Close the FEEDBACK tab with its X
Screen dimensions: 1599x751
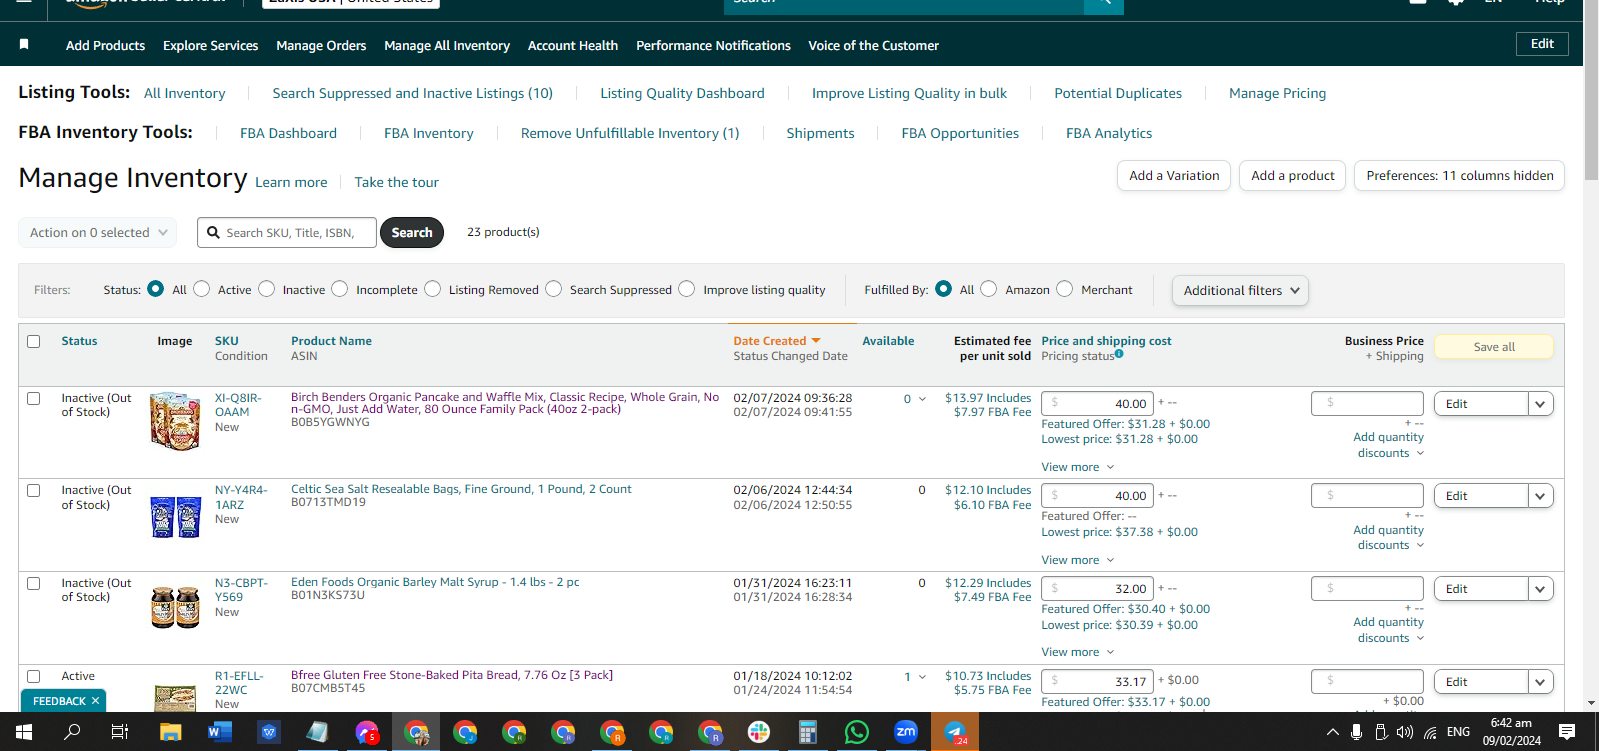click(96, 701)
